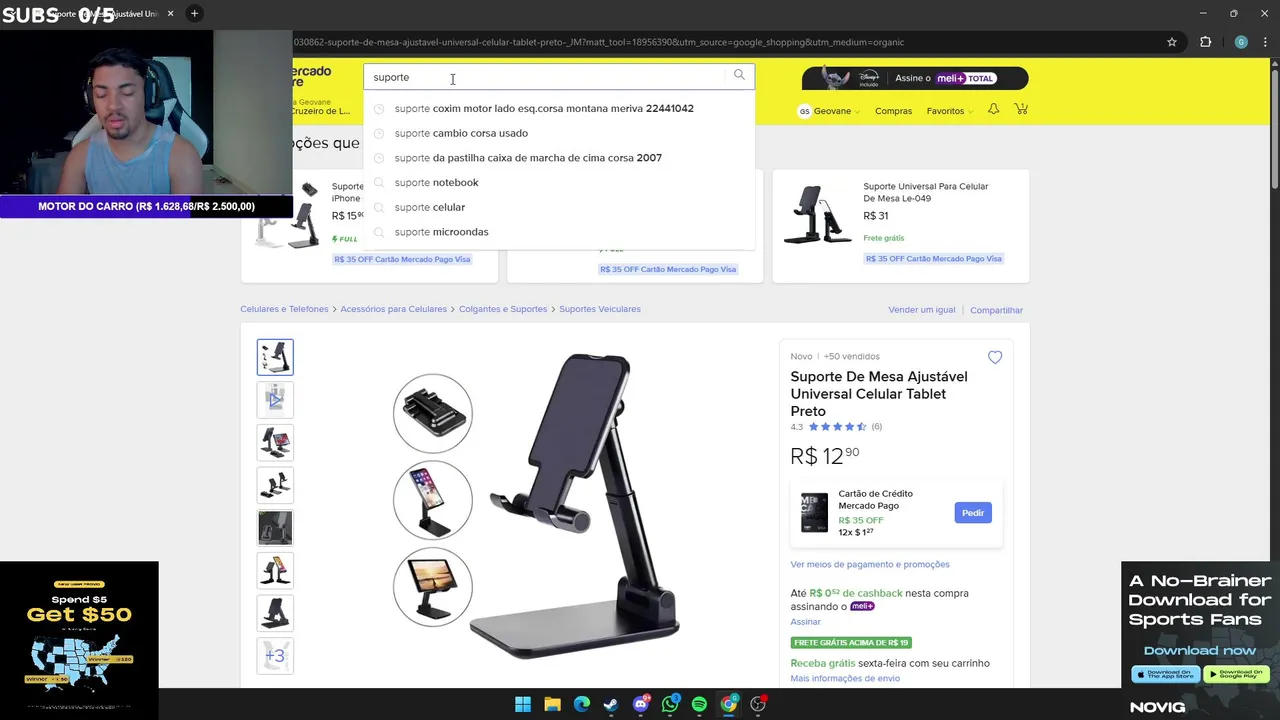
Task: Click inside the 'suporte' search field
Action: (x=545, y=77)
